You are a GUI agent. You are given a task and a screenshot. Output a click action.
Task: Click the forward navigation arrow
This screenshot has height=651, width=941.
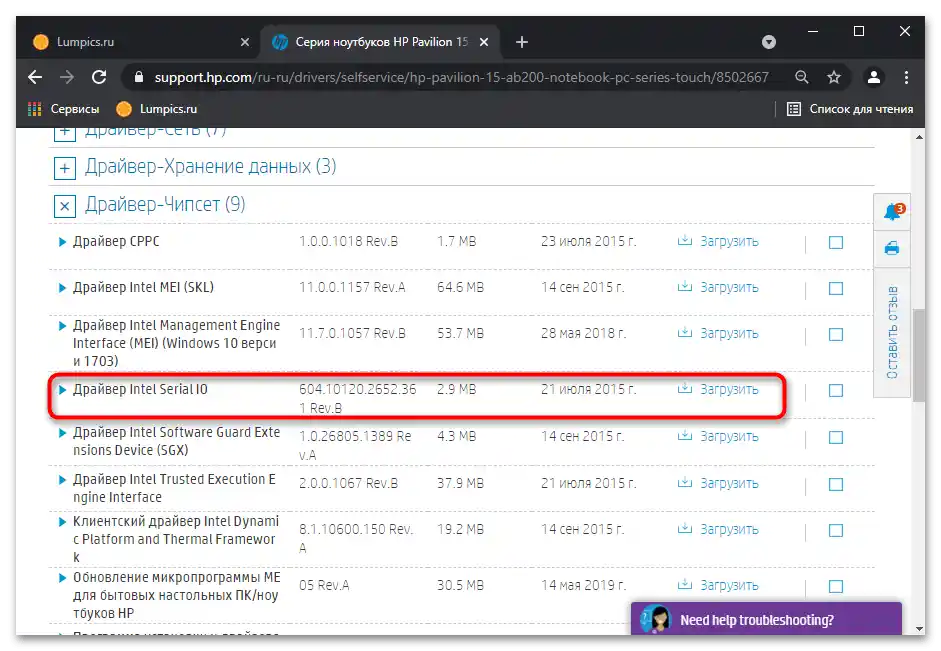point(67,77)
